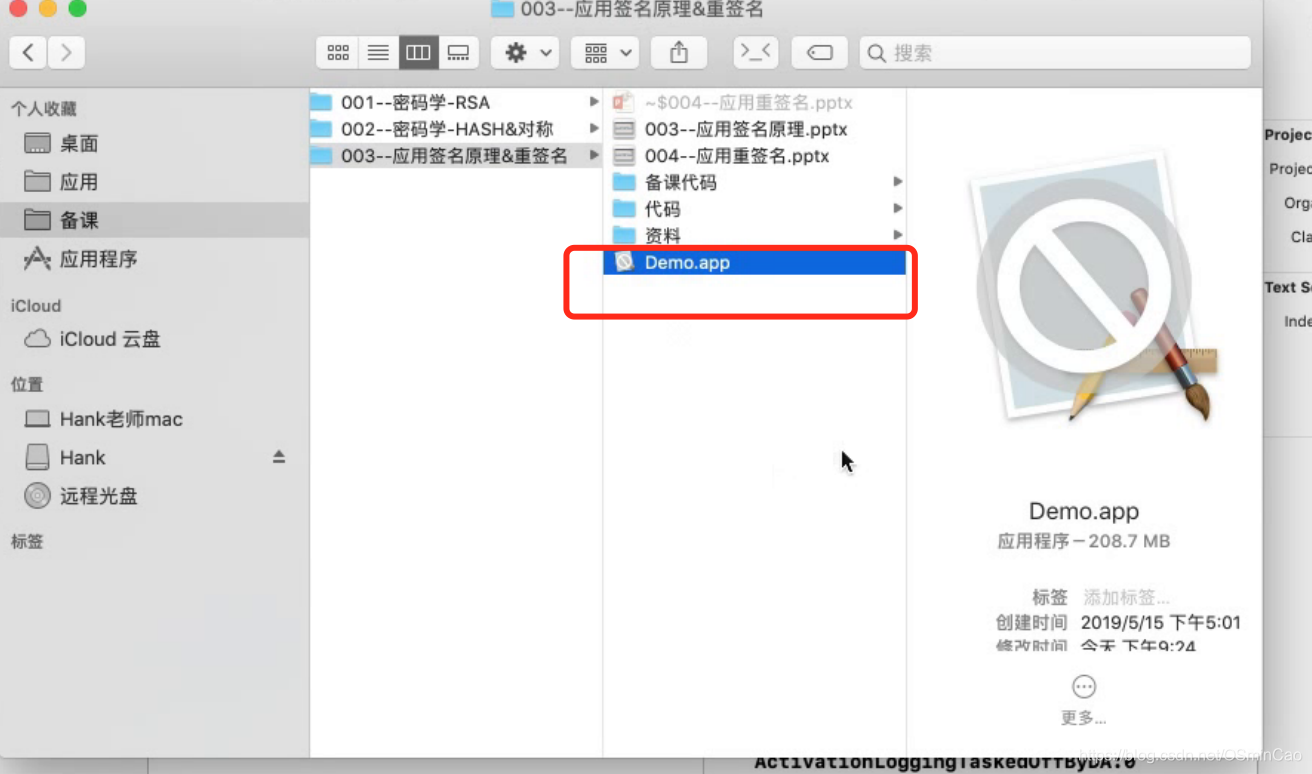The width and height of the screenshot is (1312, 774).
Task: Click 001--密码学-RSA folder icon
Action: tap(320, 102)
